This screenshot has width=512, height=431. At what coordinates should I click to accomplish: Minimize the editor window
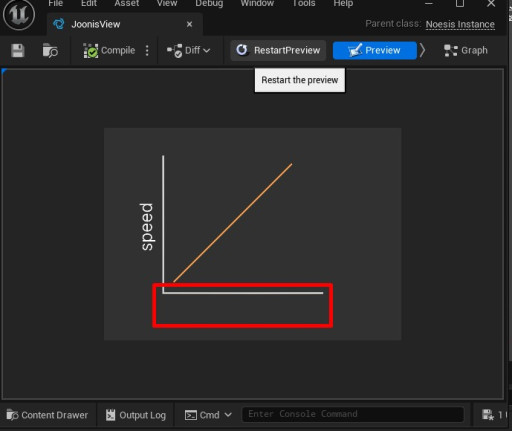tap(429, 4)
